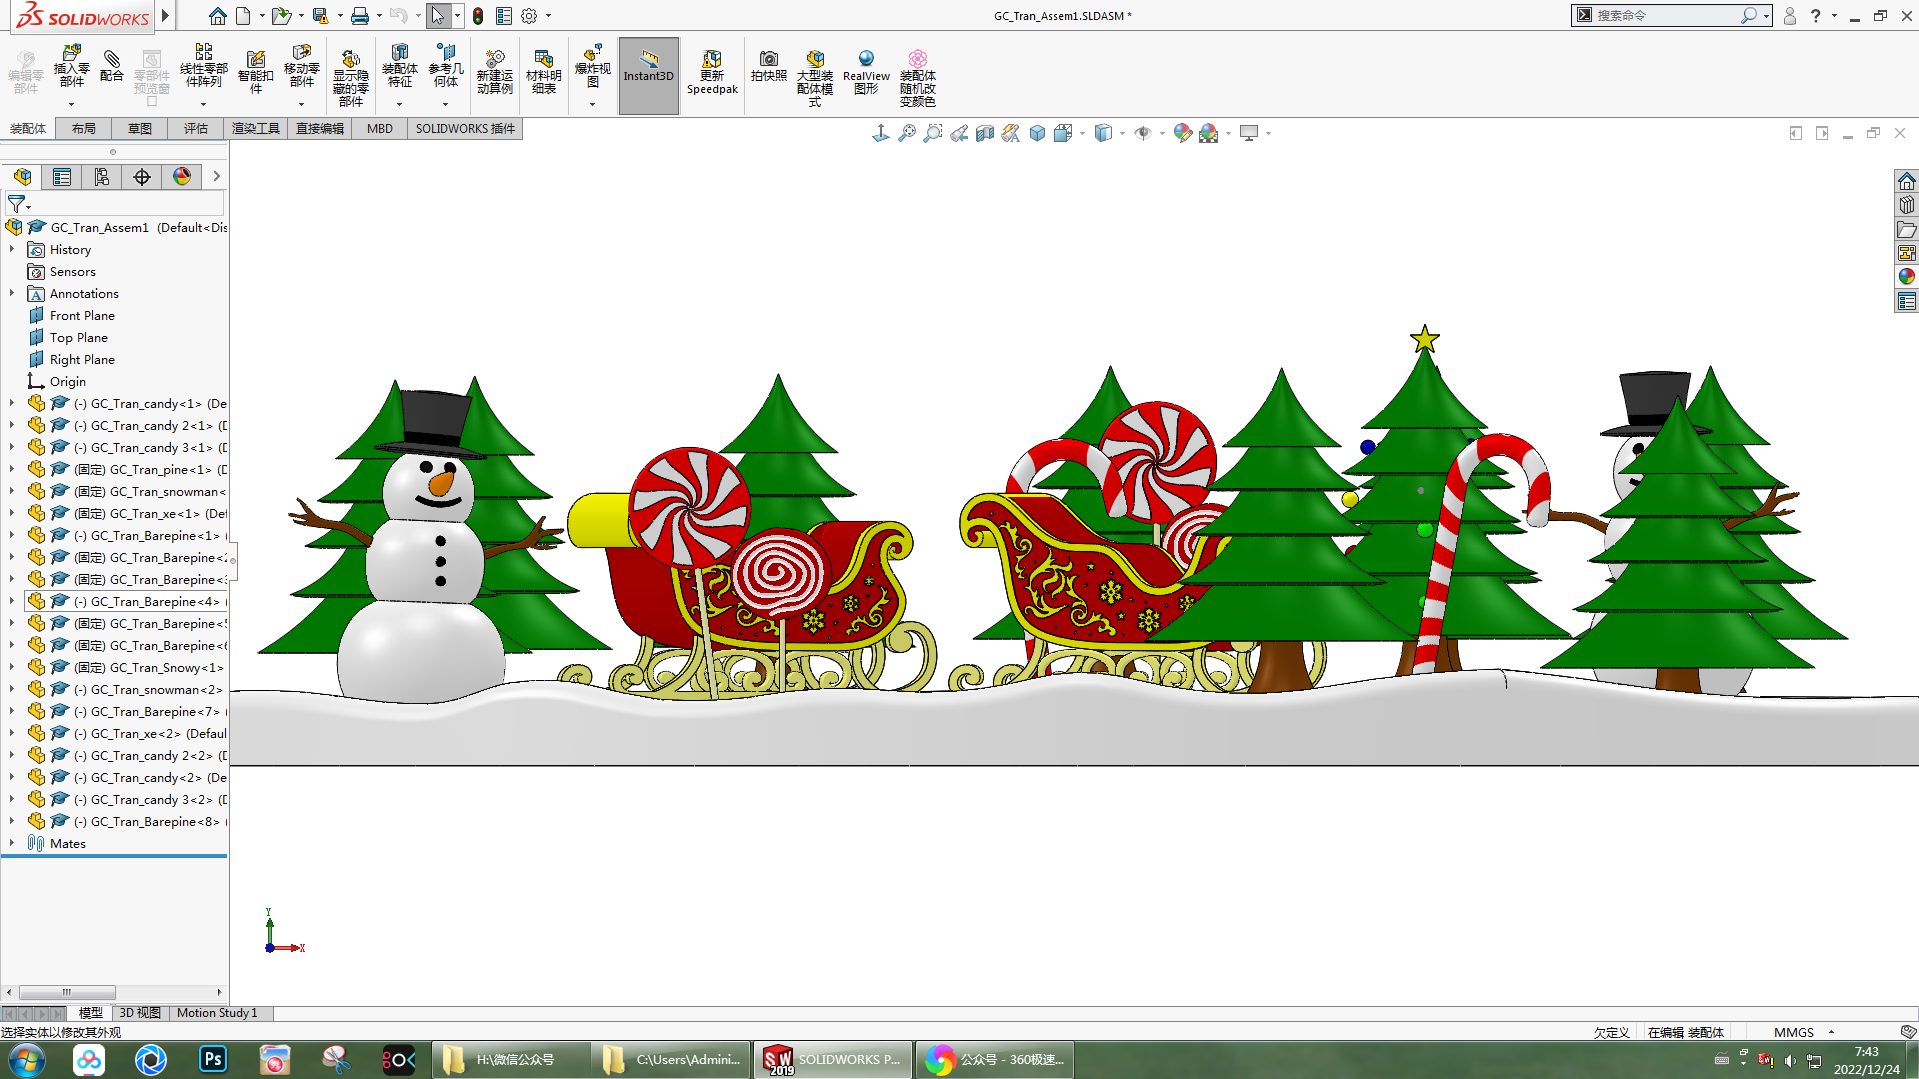Open the ConfigurationManager tab icon
This screenshot has width=1919, height=1079.
point(102,177)
